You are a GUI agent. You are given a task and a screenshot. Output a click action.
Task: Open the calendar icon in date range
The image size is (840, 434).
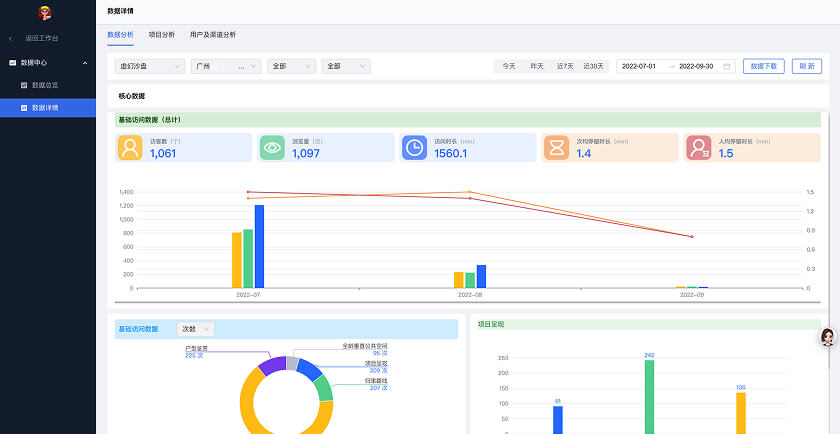point(726,66)
